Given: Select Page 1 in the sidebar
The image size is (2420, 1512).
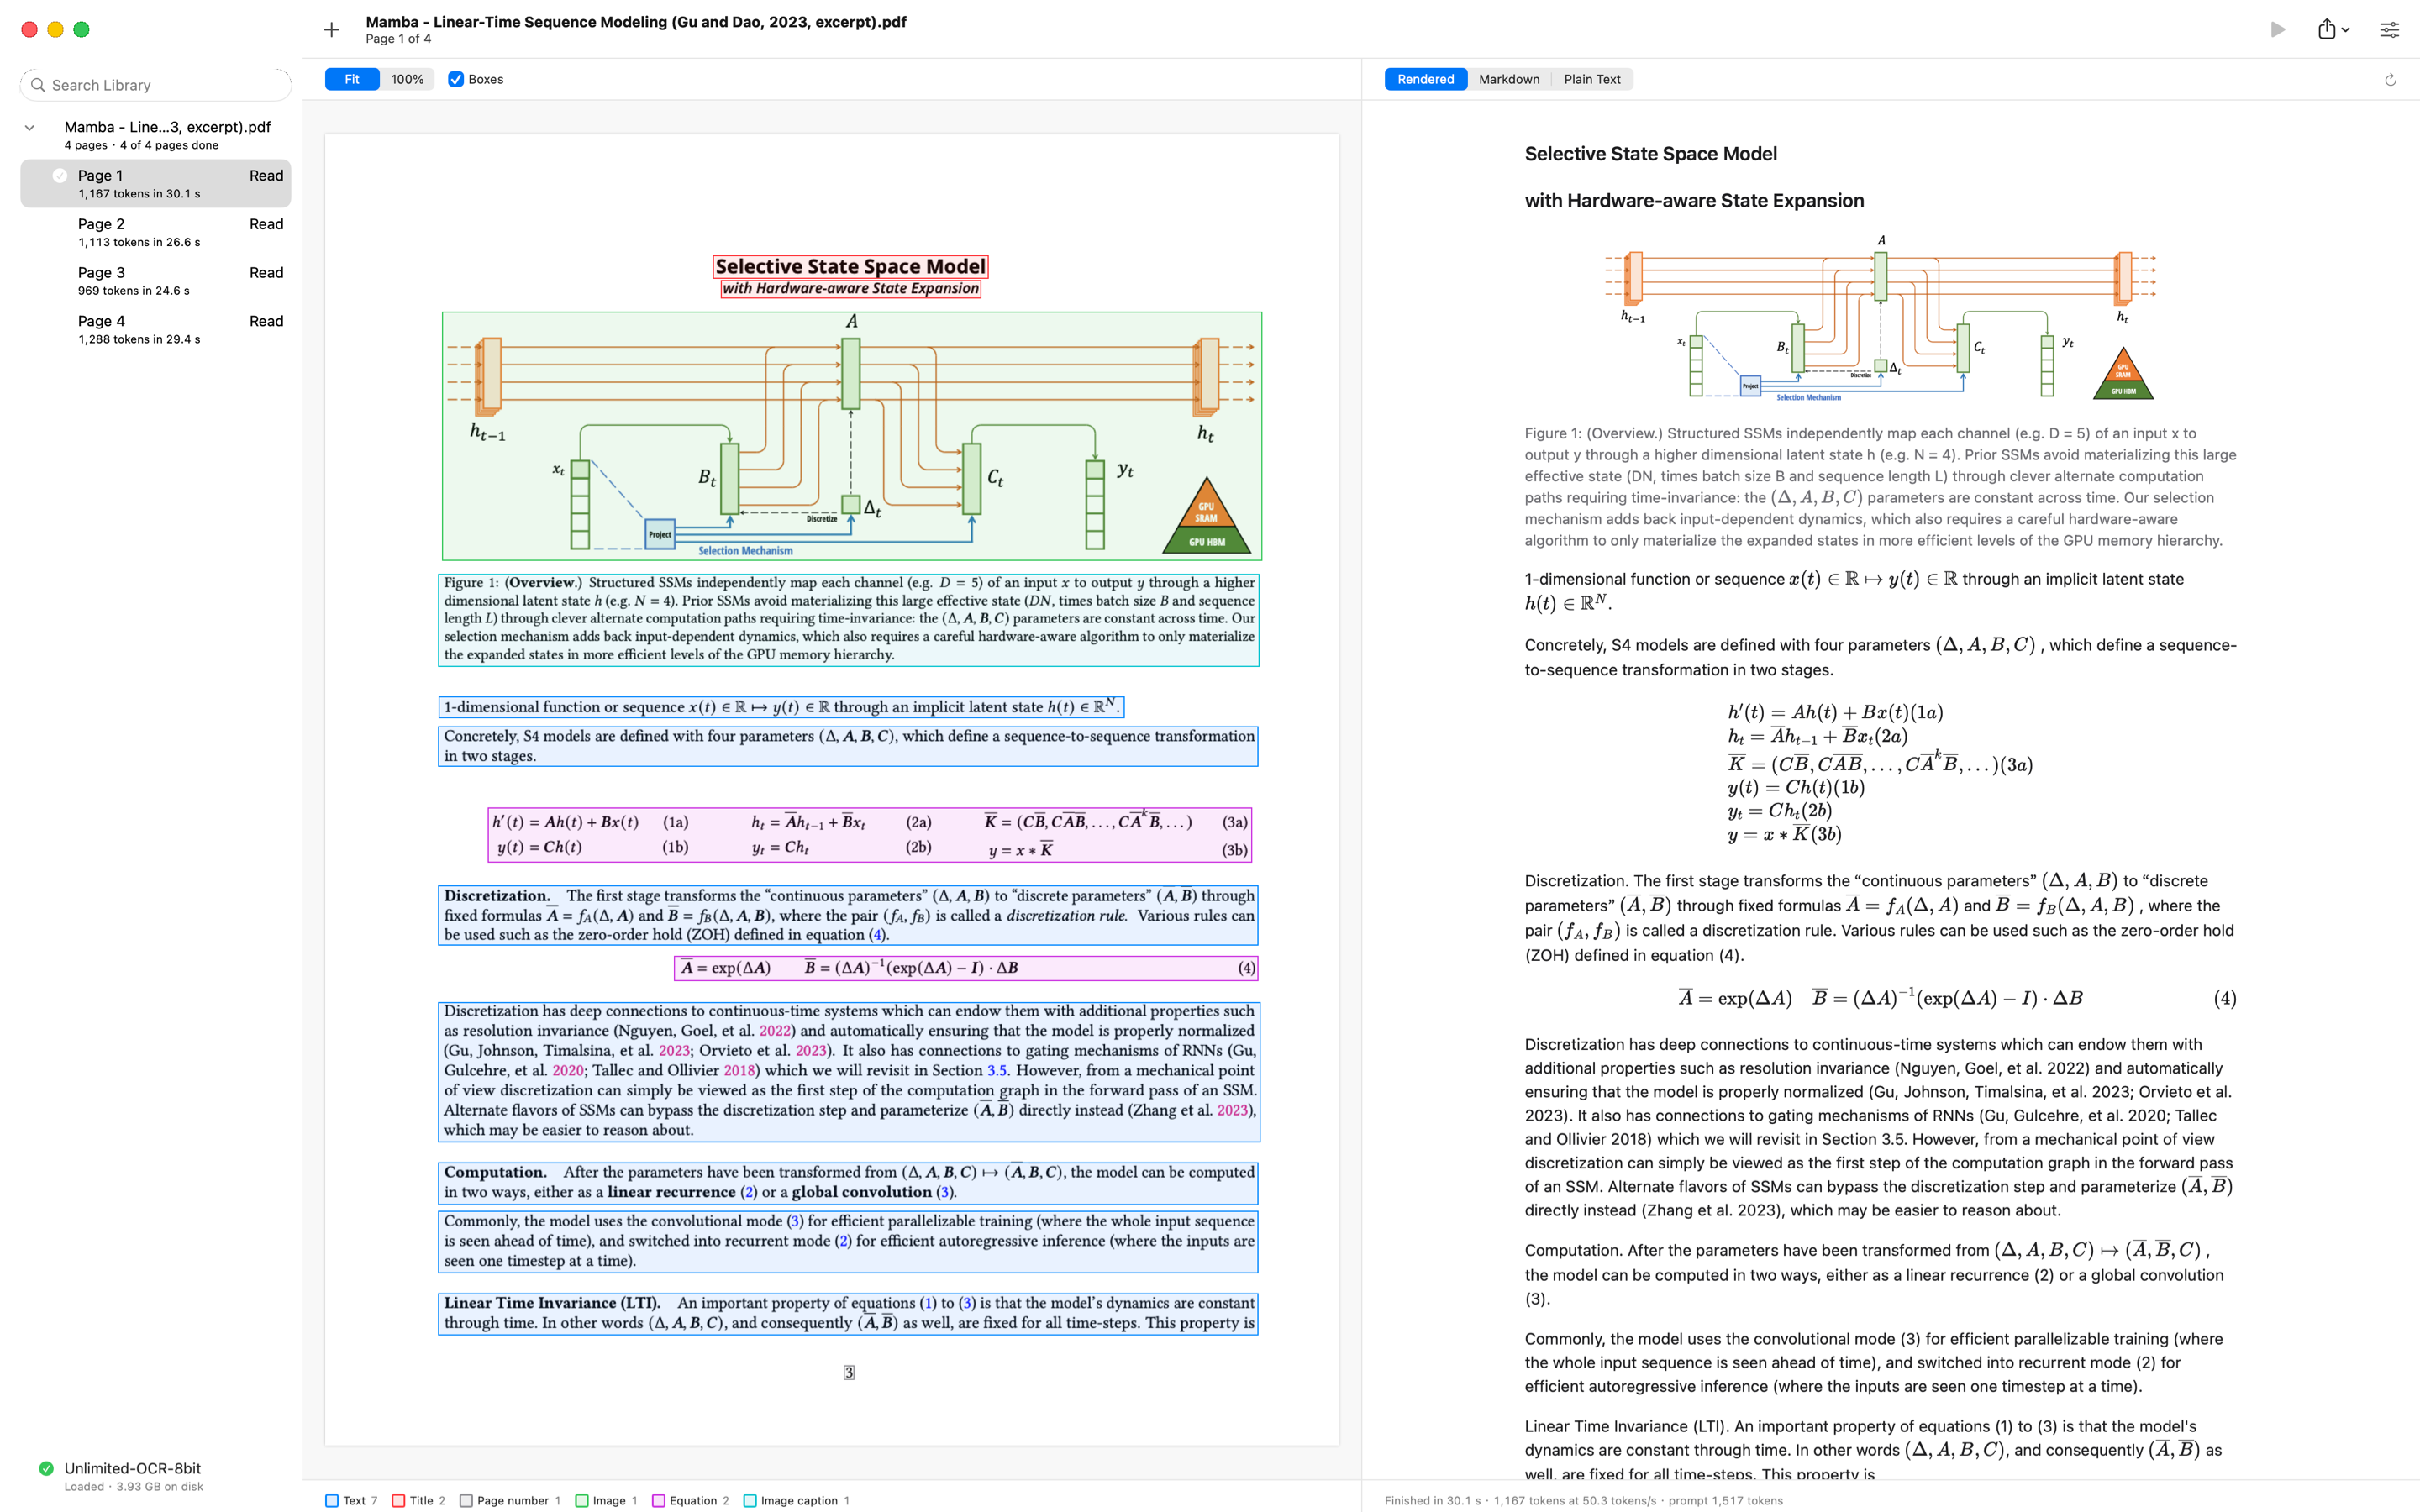Looking at the screenshot, I should pos(156,184).
